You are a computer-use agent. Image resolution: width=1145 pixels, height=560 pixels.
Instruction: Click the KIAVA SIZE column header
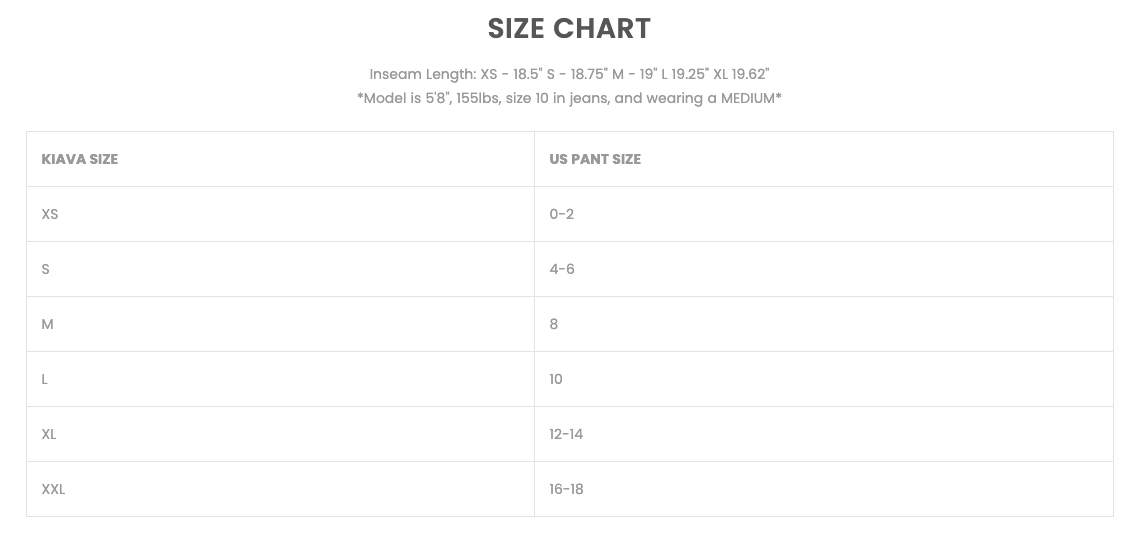[x=80, y=159]
